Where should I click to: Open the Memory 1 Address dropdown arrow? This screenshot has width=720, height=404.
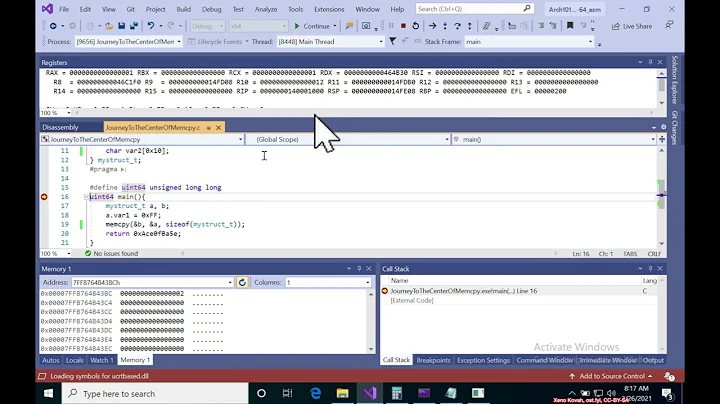[230, 282]
